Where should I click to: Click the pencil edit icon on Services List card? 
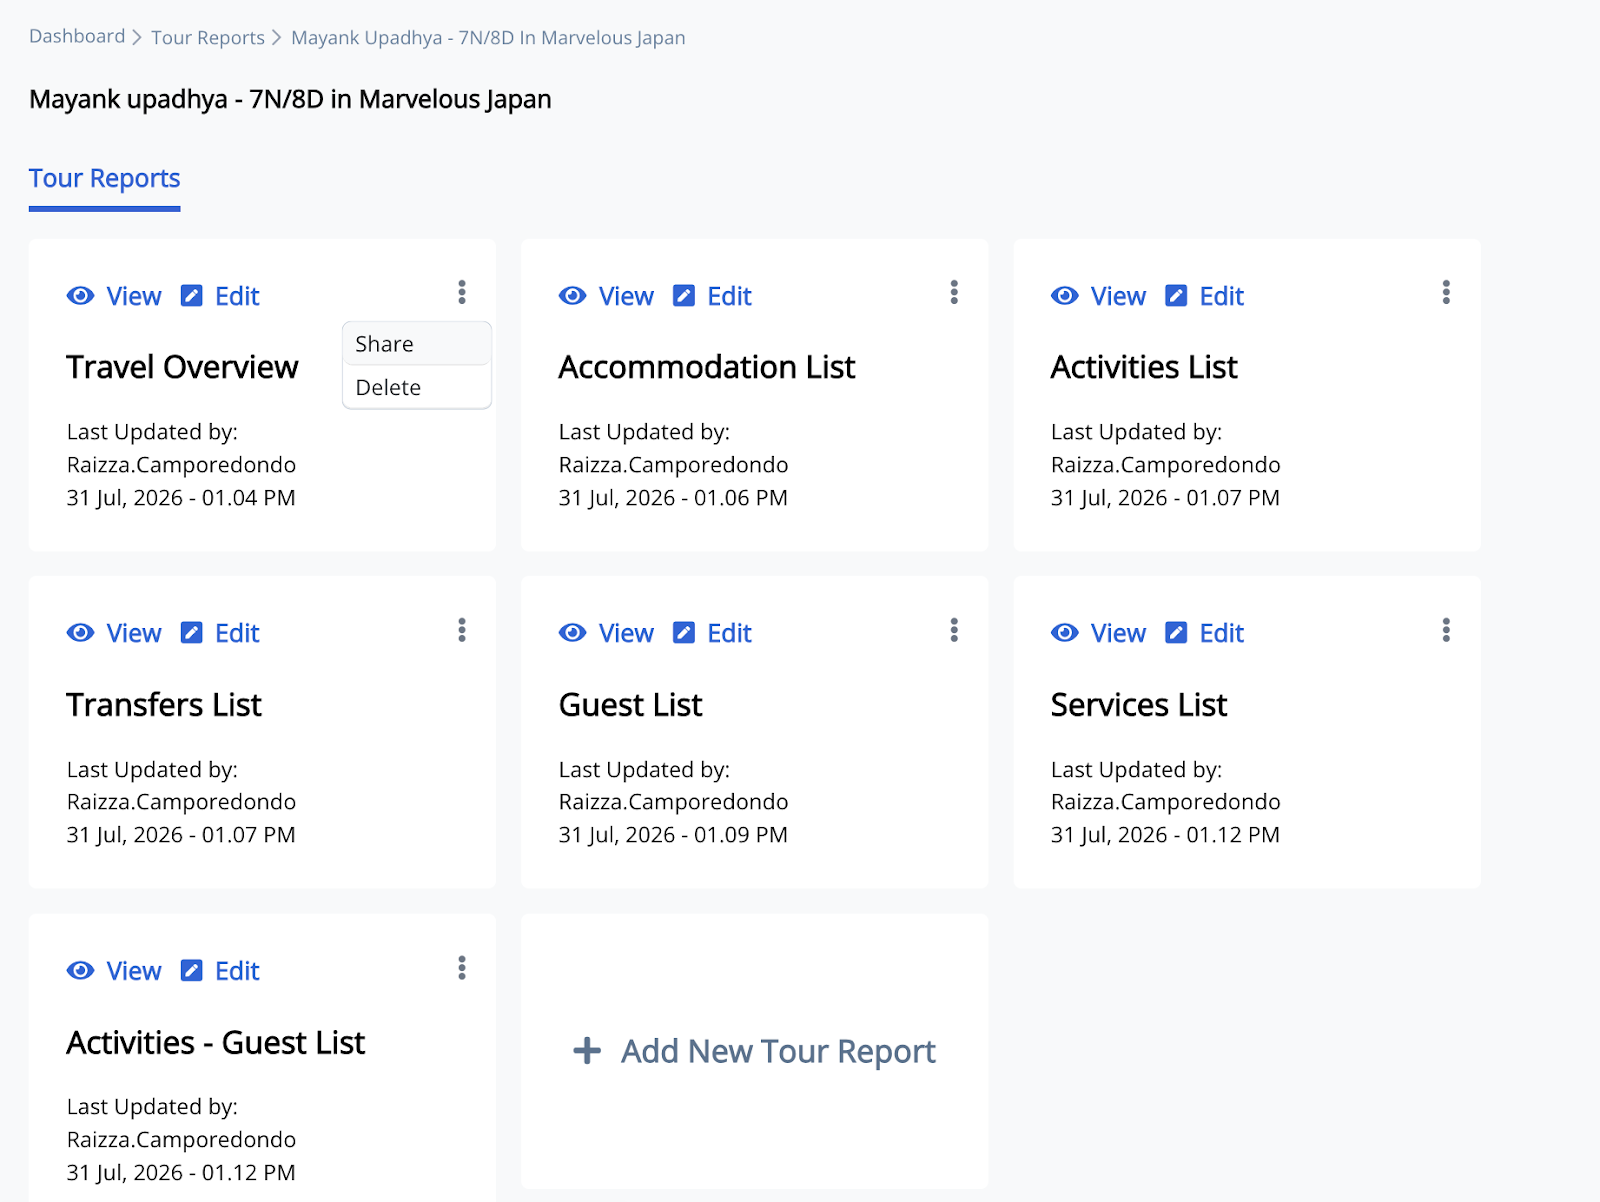coord(1176,633)
